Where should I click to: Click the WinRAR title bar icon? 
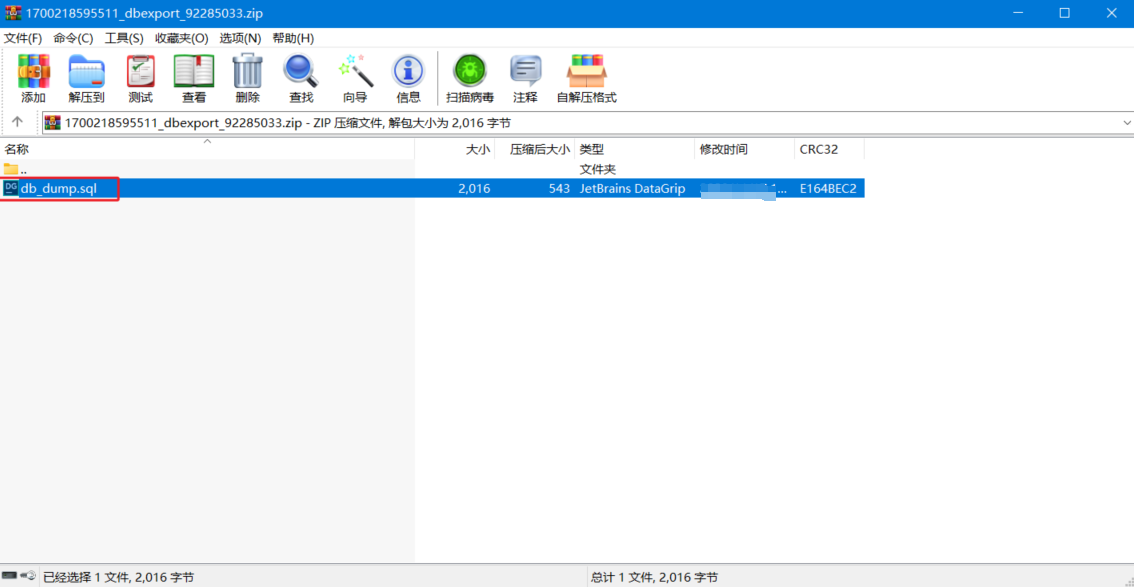(13, 13)
